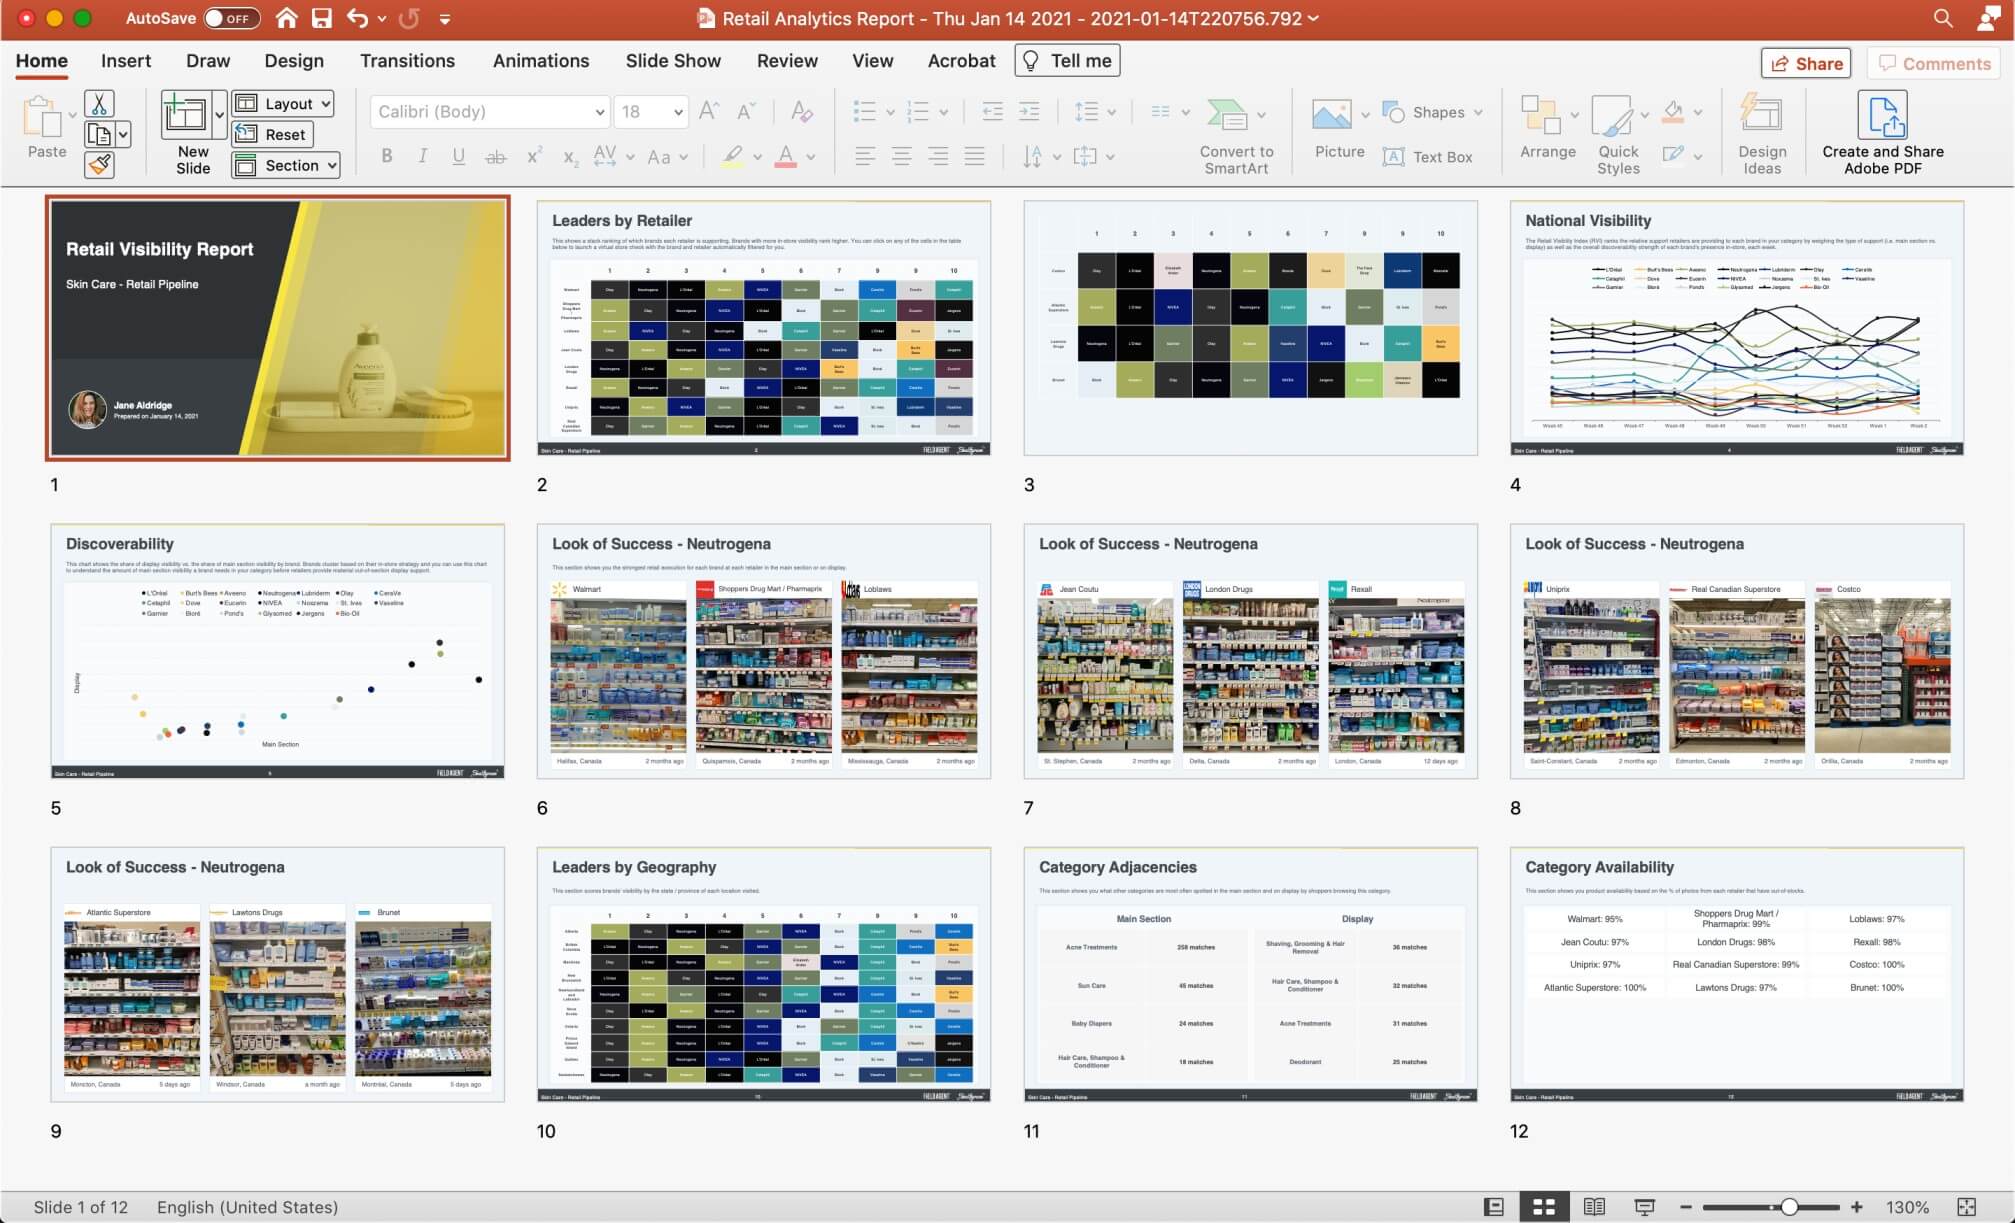Undo the last action
2015x1223 pixels.
pyautogui.click(x=357, y=18)
